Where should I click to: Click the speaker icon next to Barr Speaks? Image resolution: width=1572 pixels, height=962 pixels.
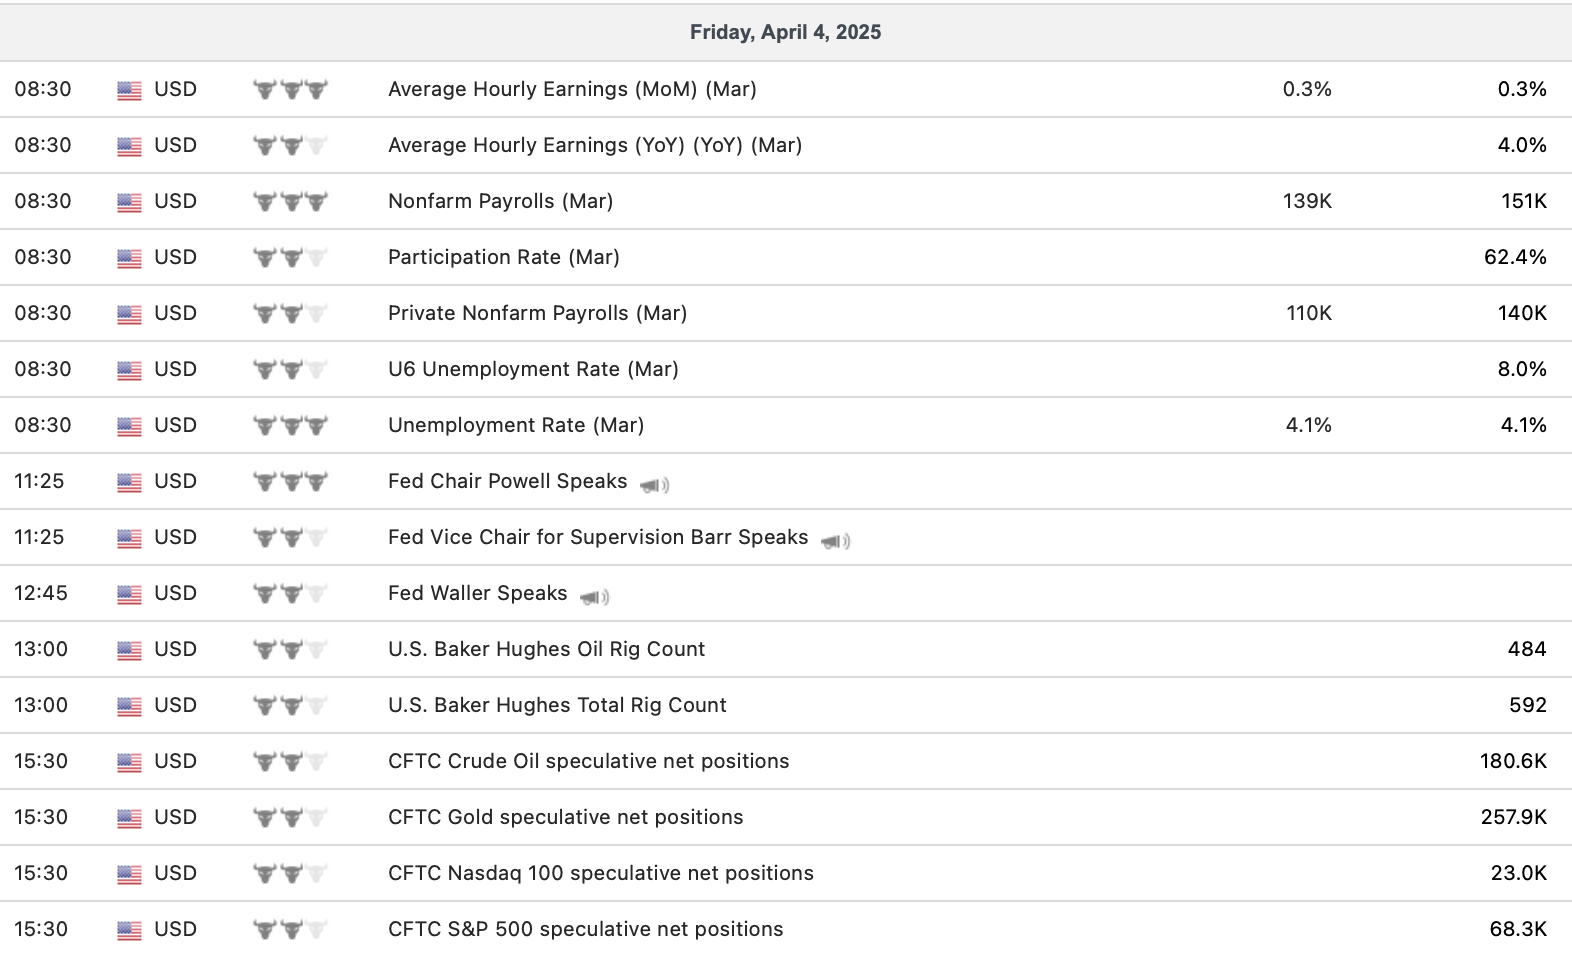835,541
